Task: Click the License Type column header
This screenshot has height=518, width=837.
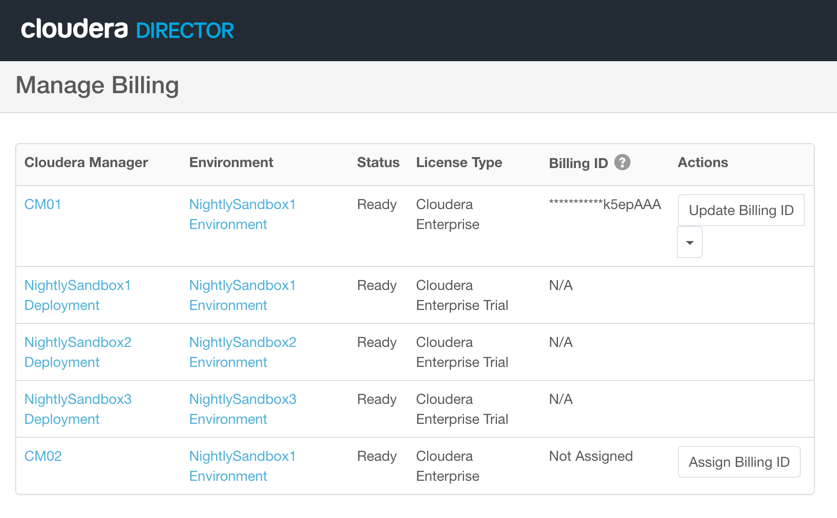Action: tap(459, 162)
